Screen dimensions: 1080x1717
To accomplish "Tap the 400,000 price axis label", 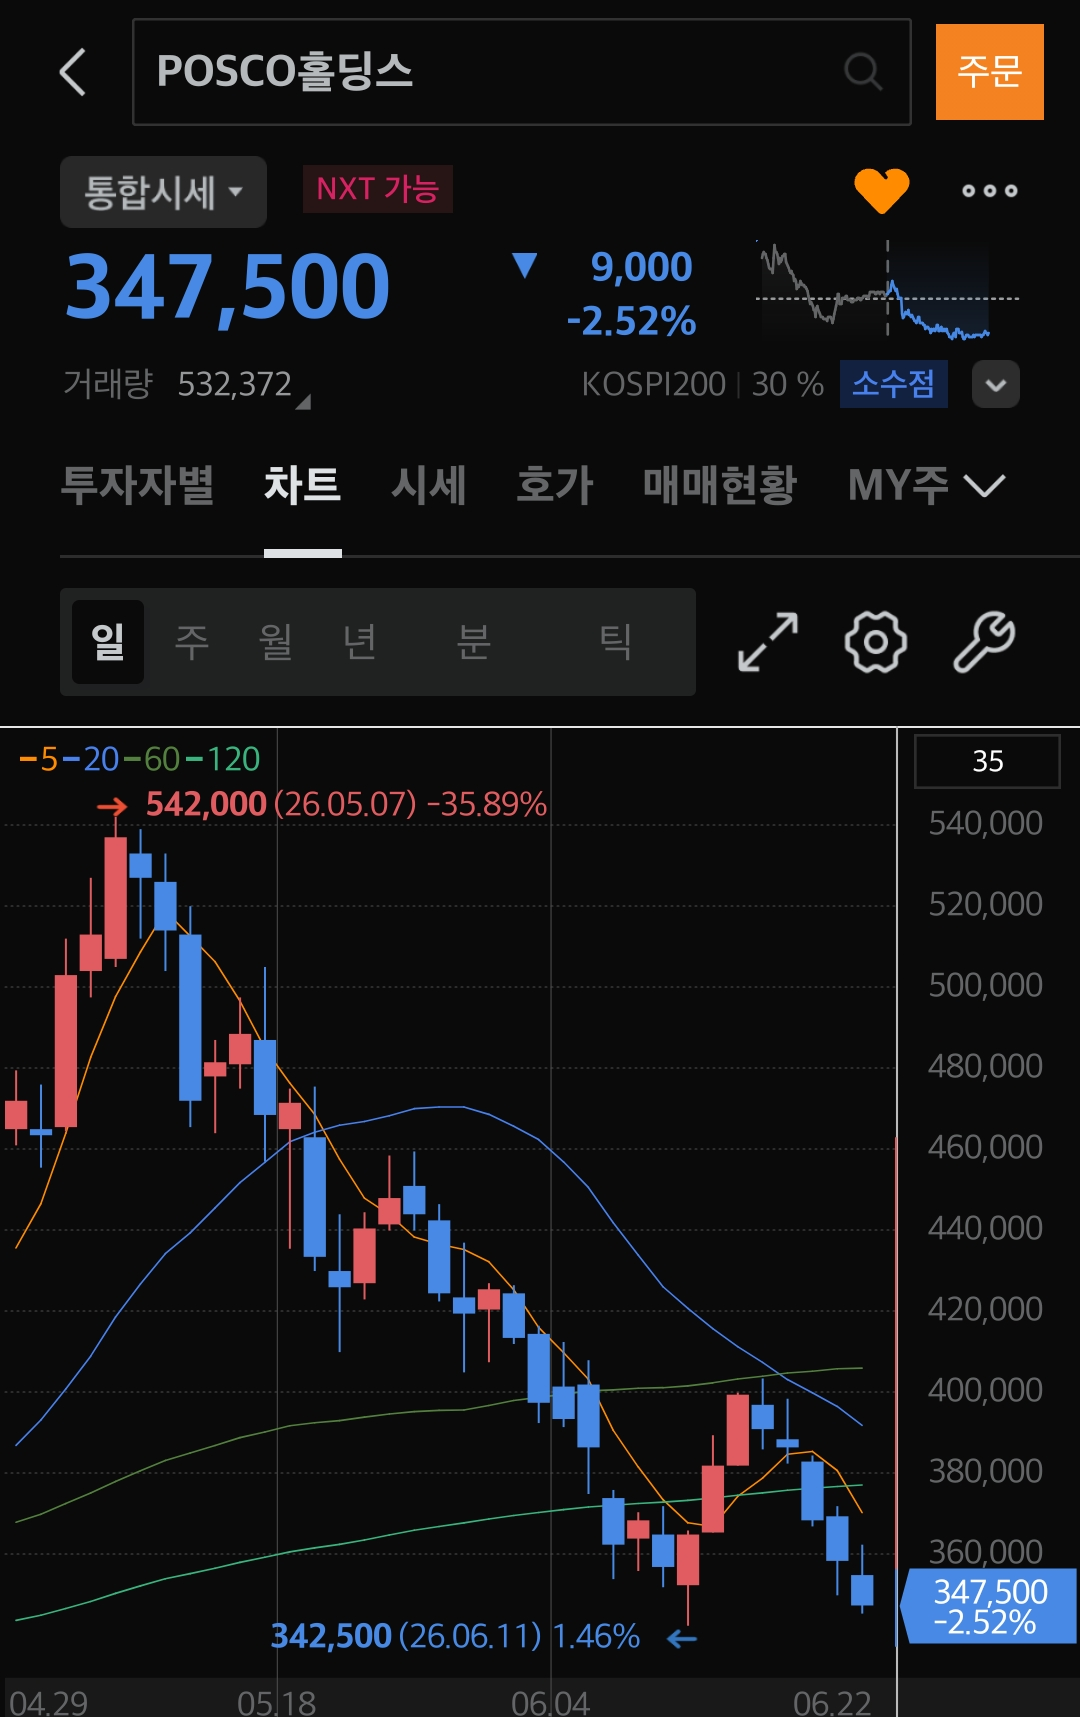I will [x=985, y=1390].
